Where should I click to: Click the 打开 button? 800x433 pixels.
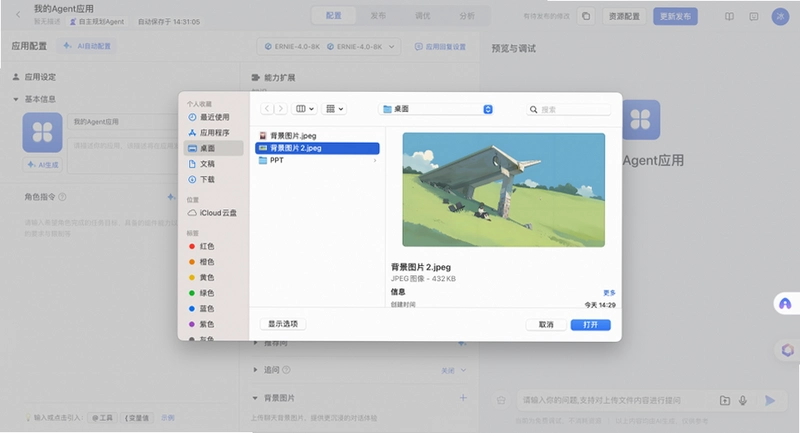[x=590, y=324]
